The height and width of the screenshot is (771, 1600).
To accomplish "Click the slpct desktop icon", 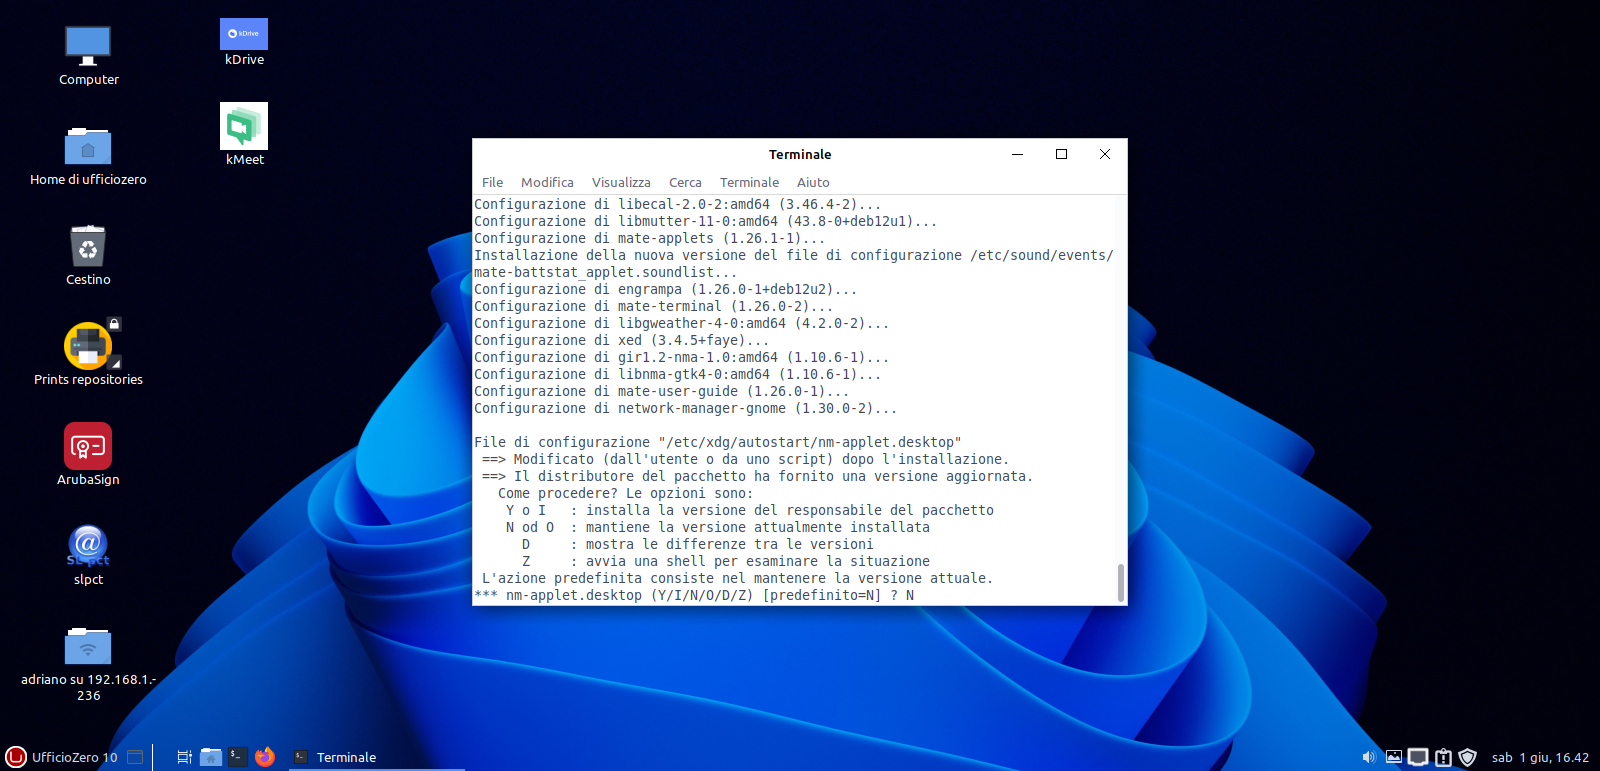I will coord(88,546).
